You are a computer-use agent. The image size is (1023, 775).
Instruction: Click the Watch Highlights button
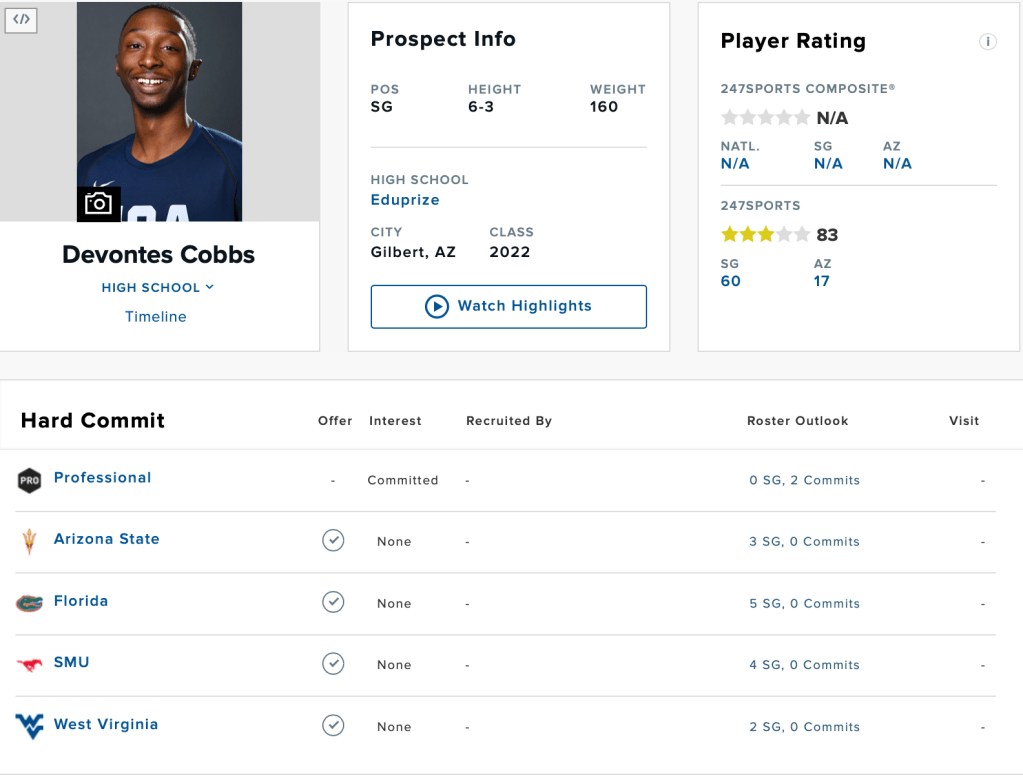point(508,306)
